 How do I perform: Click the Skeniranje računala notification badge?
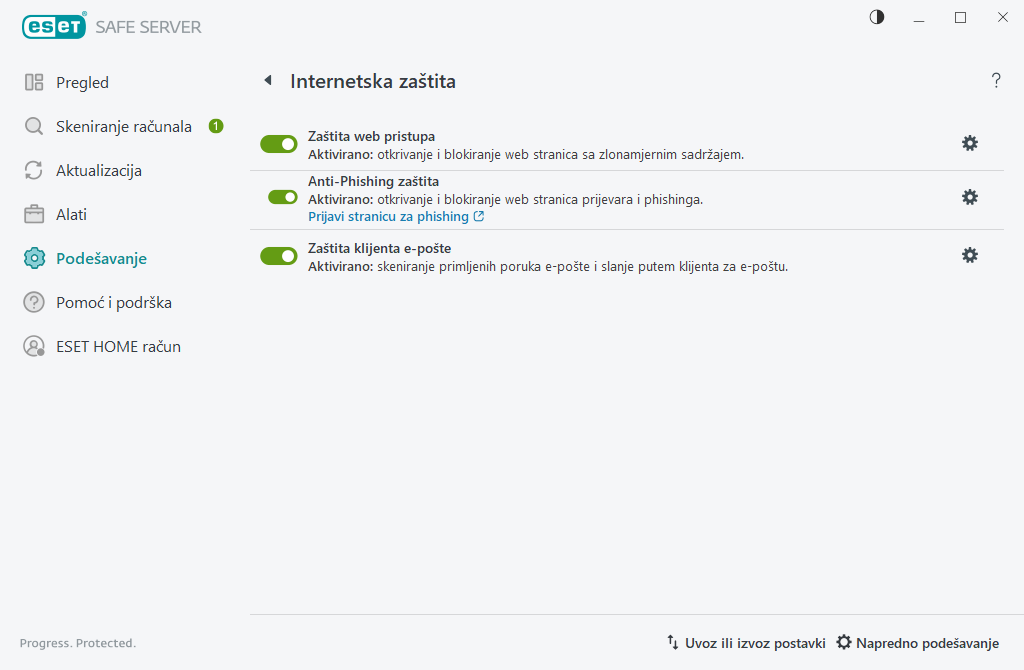click(x=216, y=126)
